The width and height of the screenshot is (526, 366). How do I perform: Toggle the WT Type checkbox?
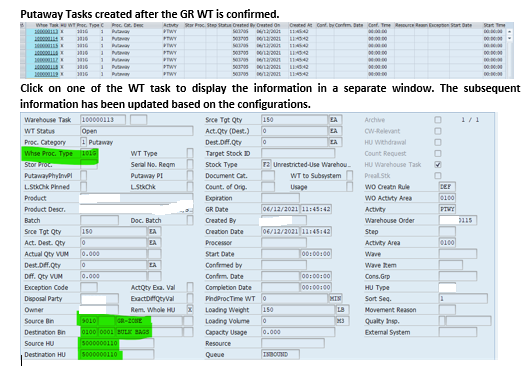[190, 153]
